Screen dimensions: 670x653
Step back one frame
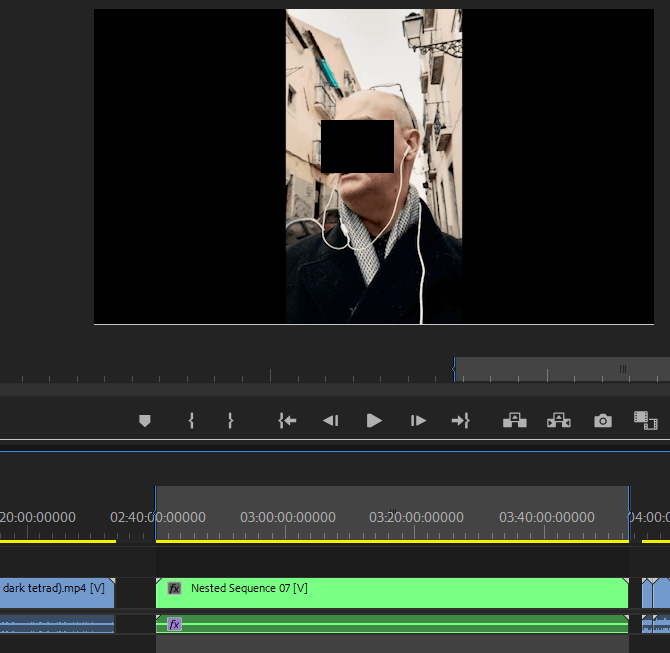pos(330,421)
